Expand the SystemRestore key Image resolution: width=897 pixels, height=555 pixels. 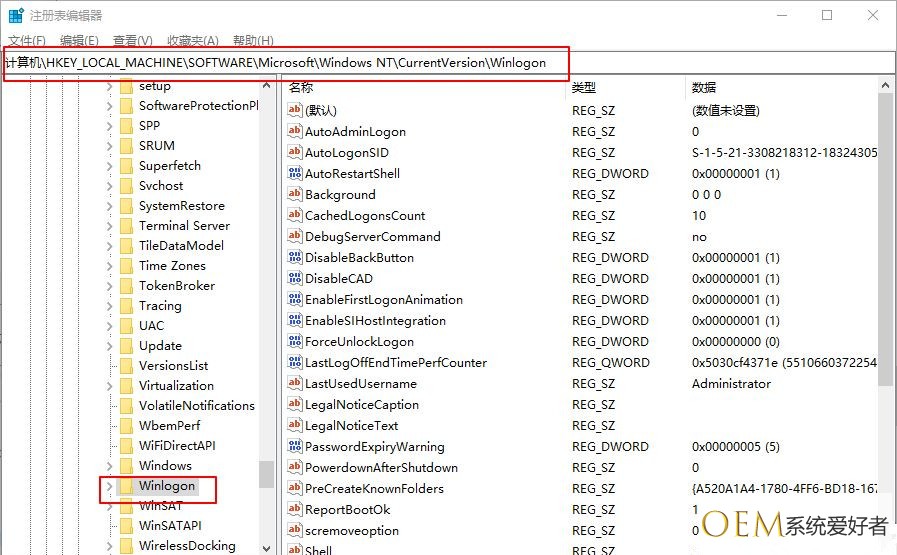pyautogui.click(x=109, y=206)
